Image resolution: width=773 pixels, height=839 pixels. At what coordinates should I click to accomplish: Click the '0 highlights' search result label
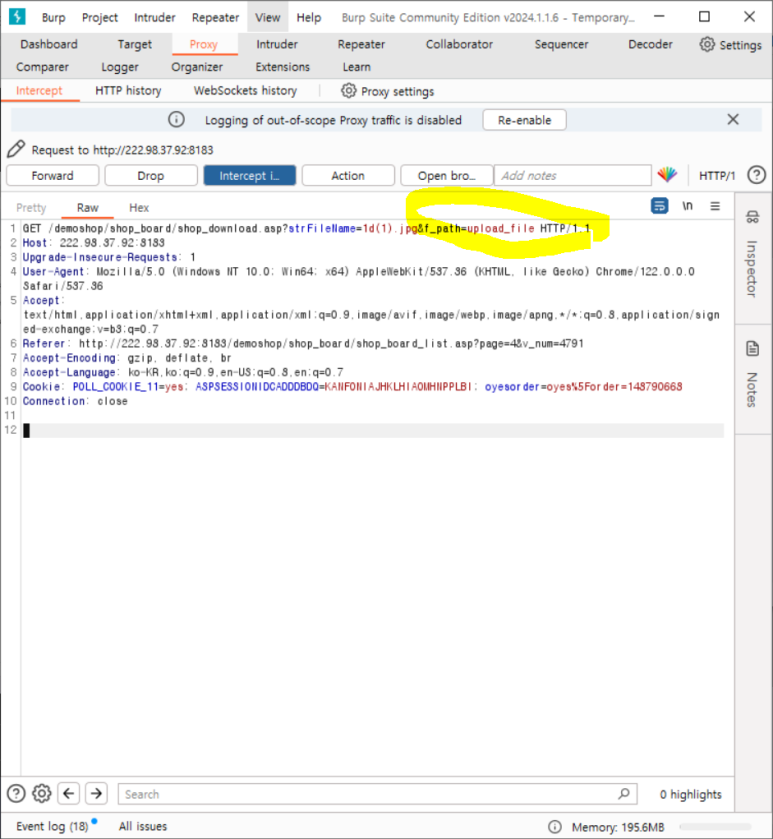690,794
